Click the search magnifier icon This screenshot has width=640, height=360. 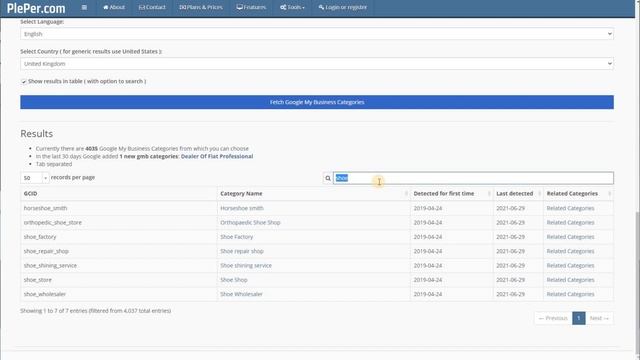(x=328, y=178)
